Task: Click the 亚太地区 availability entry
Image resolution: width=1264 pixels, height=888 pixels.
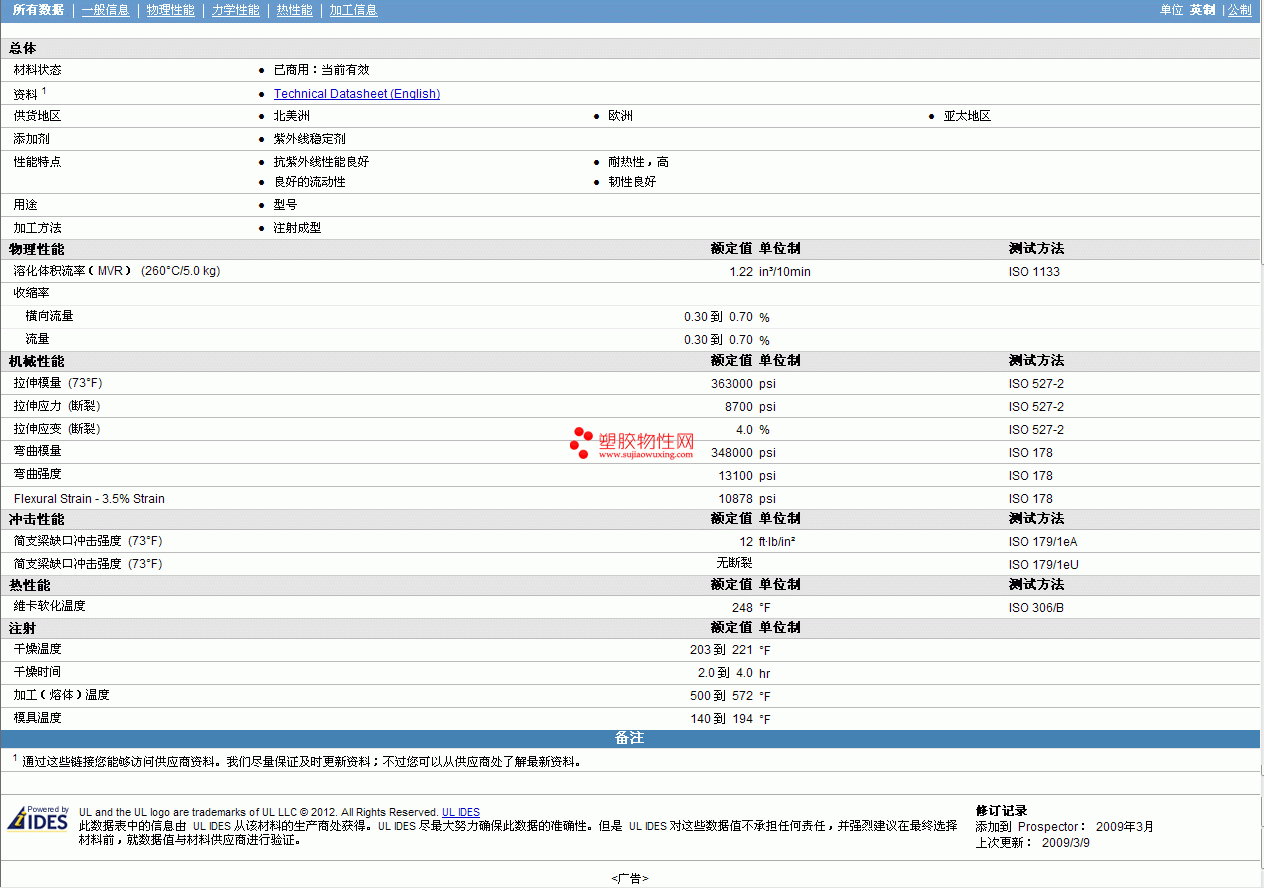Action: [x=967, y=116]
